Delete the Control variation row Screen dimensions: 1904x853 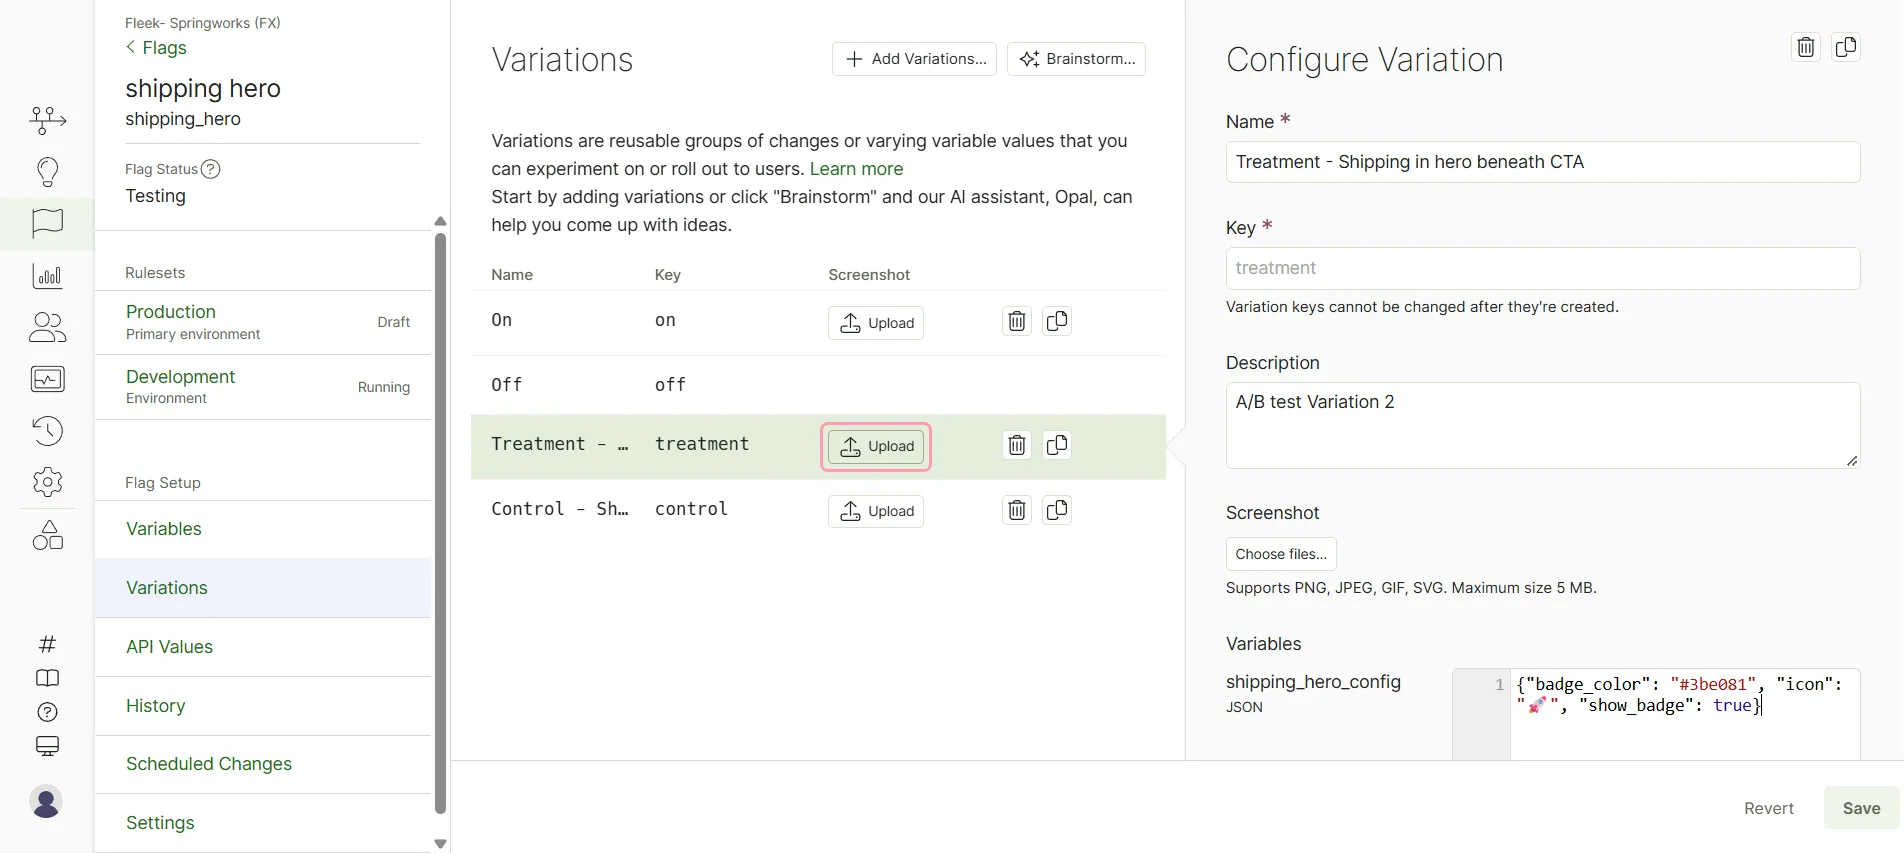tap(1017, 510)
